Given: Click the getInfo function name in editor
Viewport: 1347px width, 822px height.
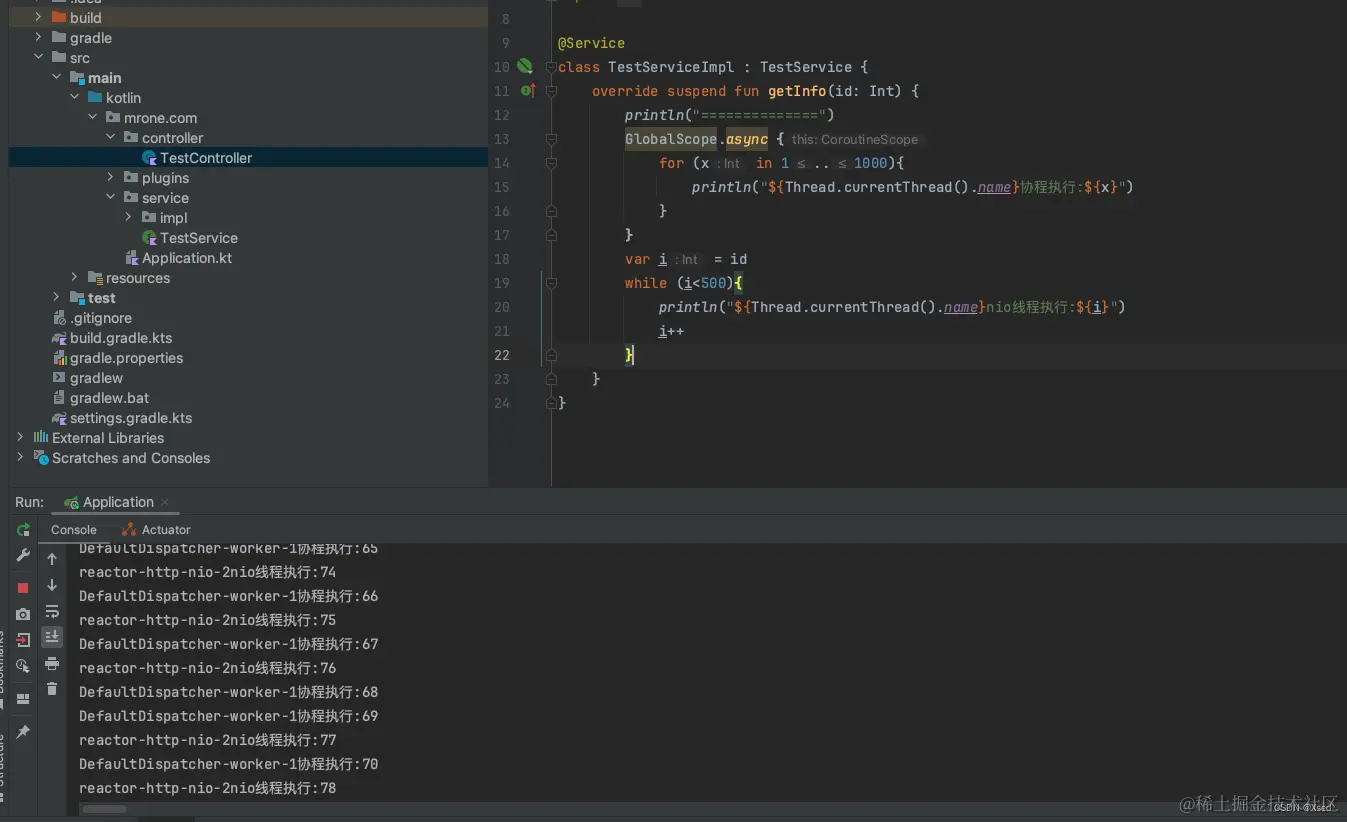Looking at the screenshot, I should pos(797,91).
